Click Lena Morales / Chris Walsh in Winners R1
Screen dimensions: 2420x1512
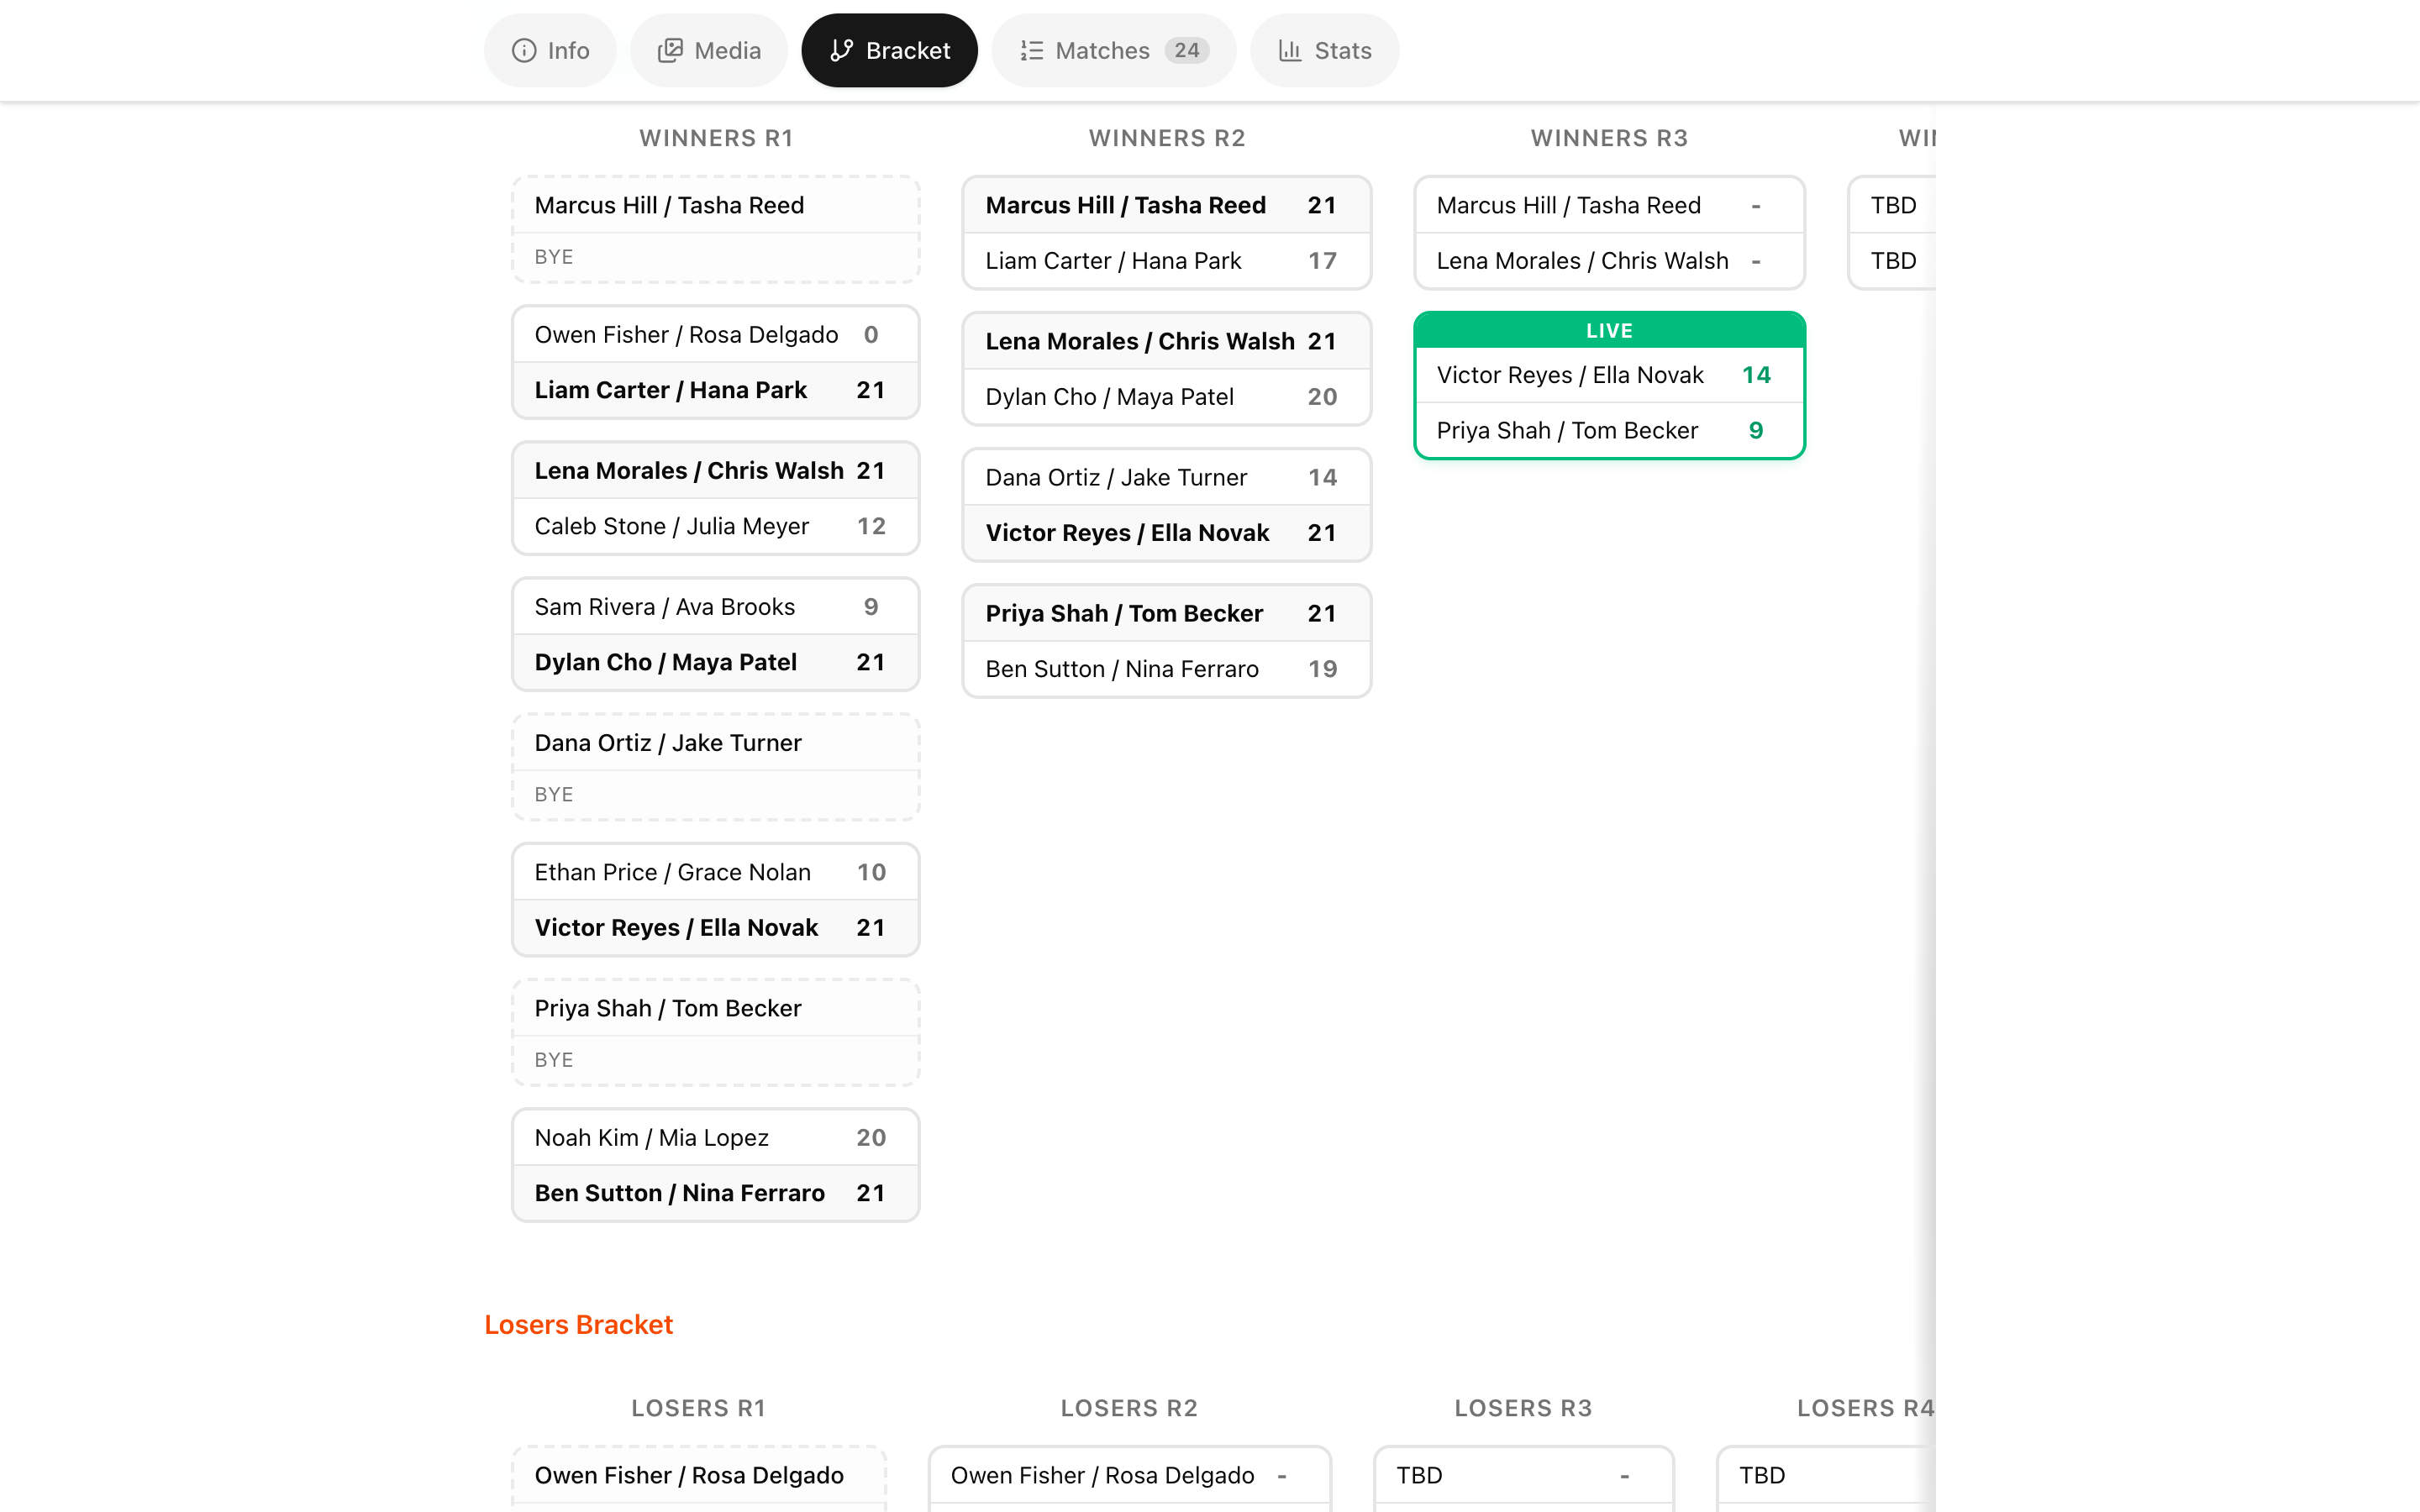pos(715,471)
